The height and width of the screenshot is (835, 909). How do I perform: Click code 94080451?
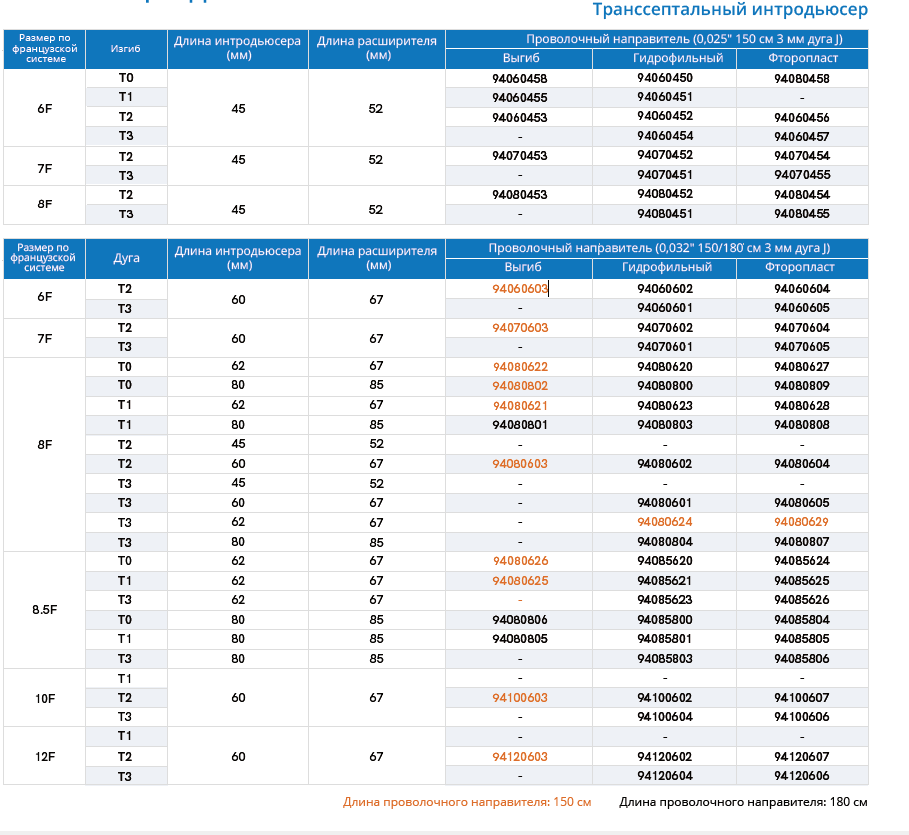(x=664, y=213)
